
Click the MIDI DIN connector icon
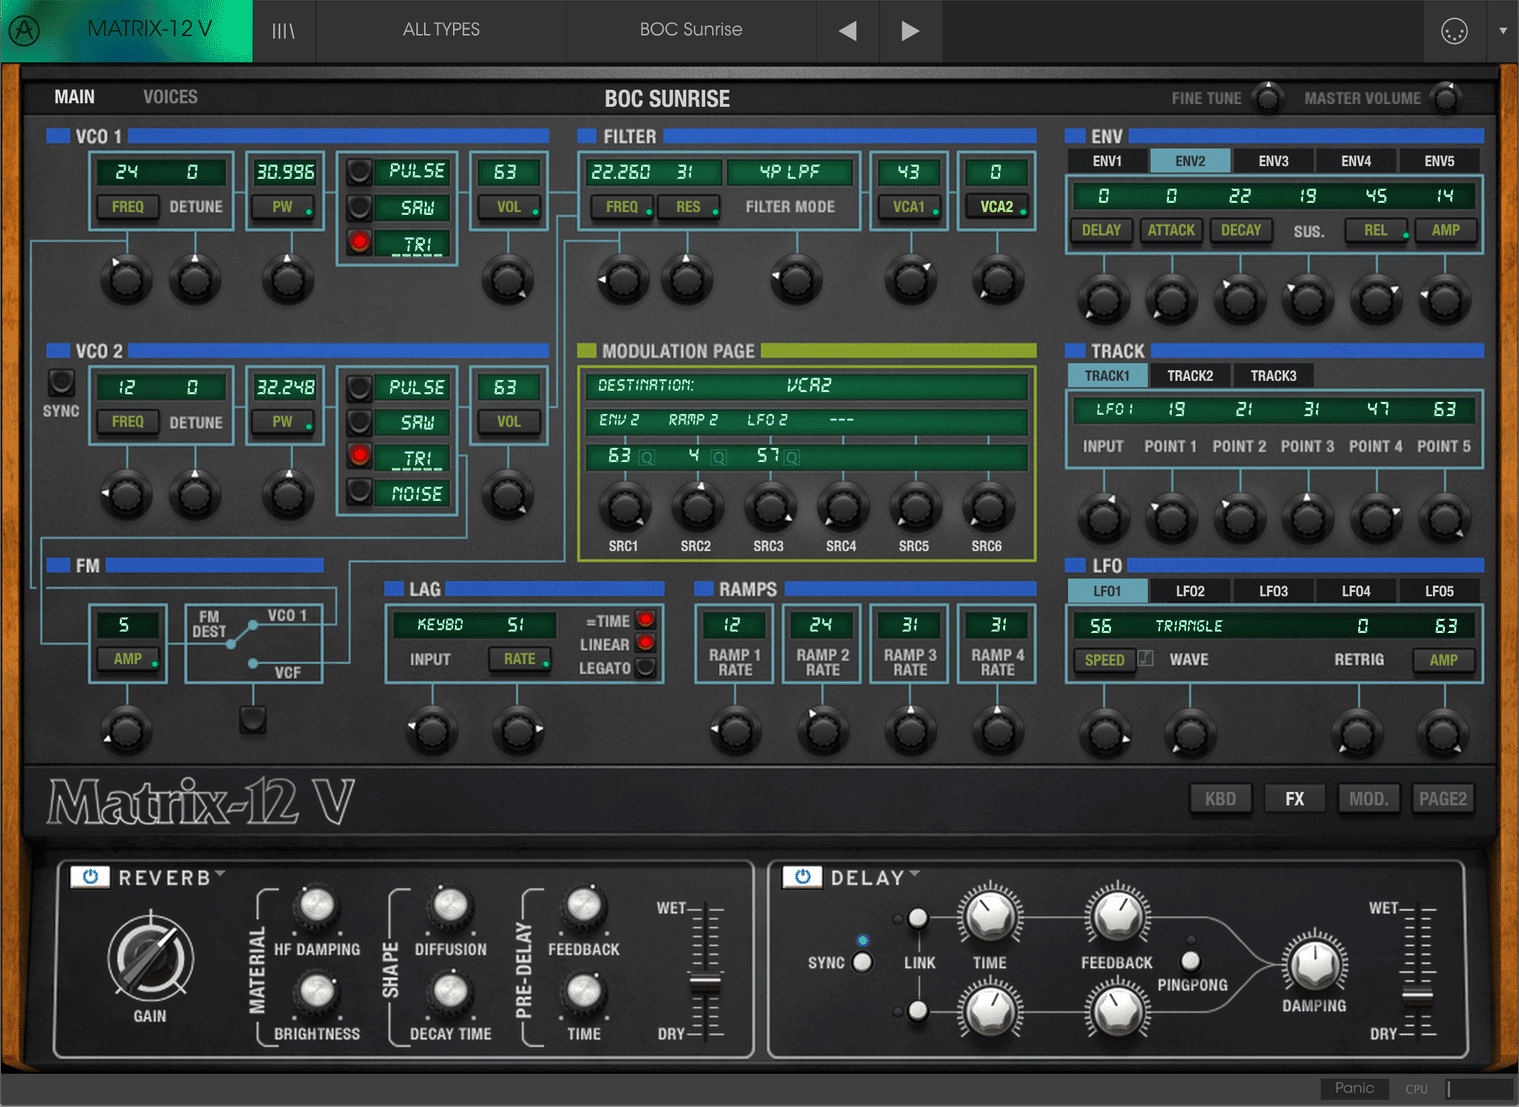point(1454,30)
